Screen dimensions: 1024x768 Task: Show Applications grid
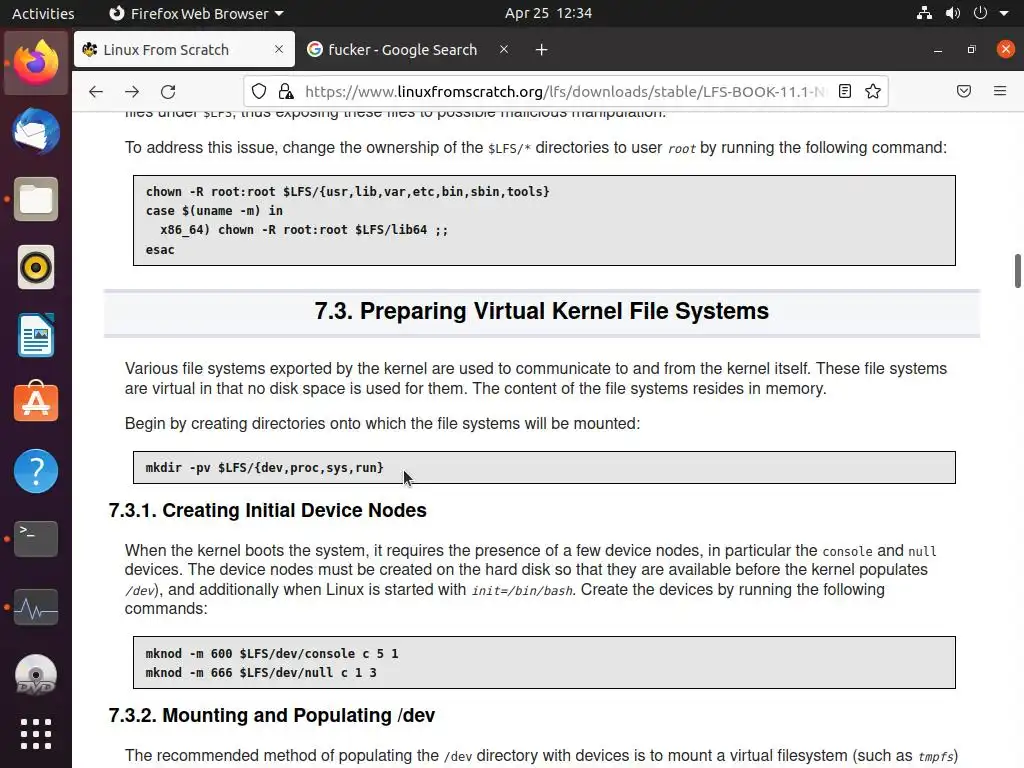tap(36, 734)
